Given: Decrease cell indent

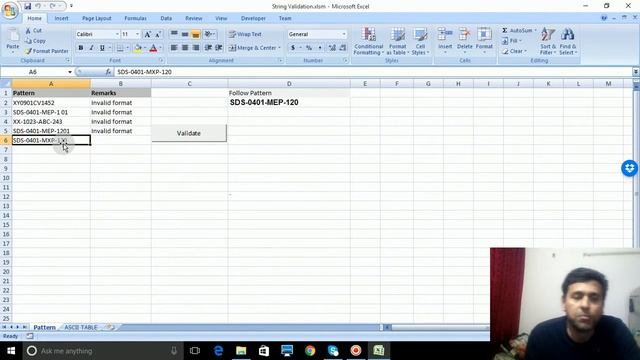Looking at the screenshot, I should click(x=208, y=48).
